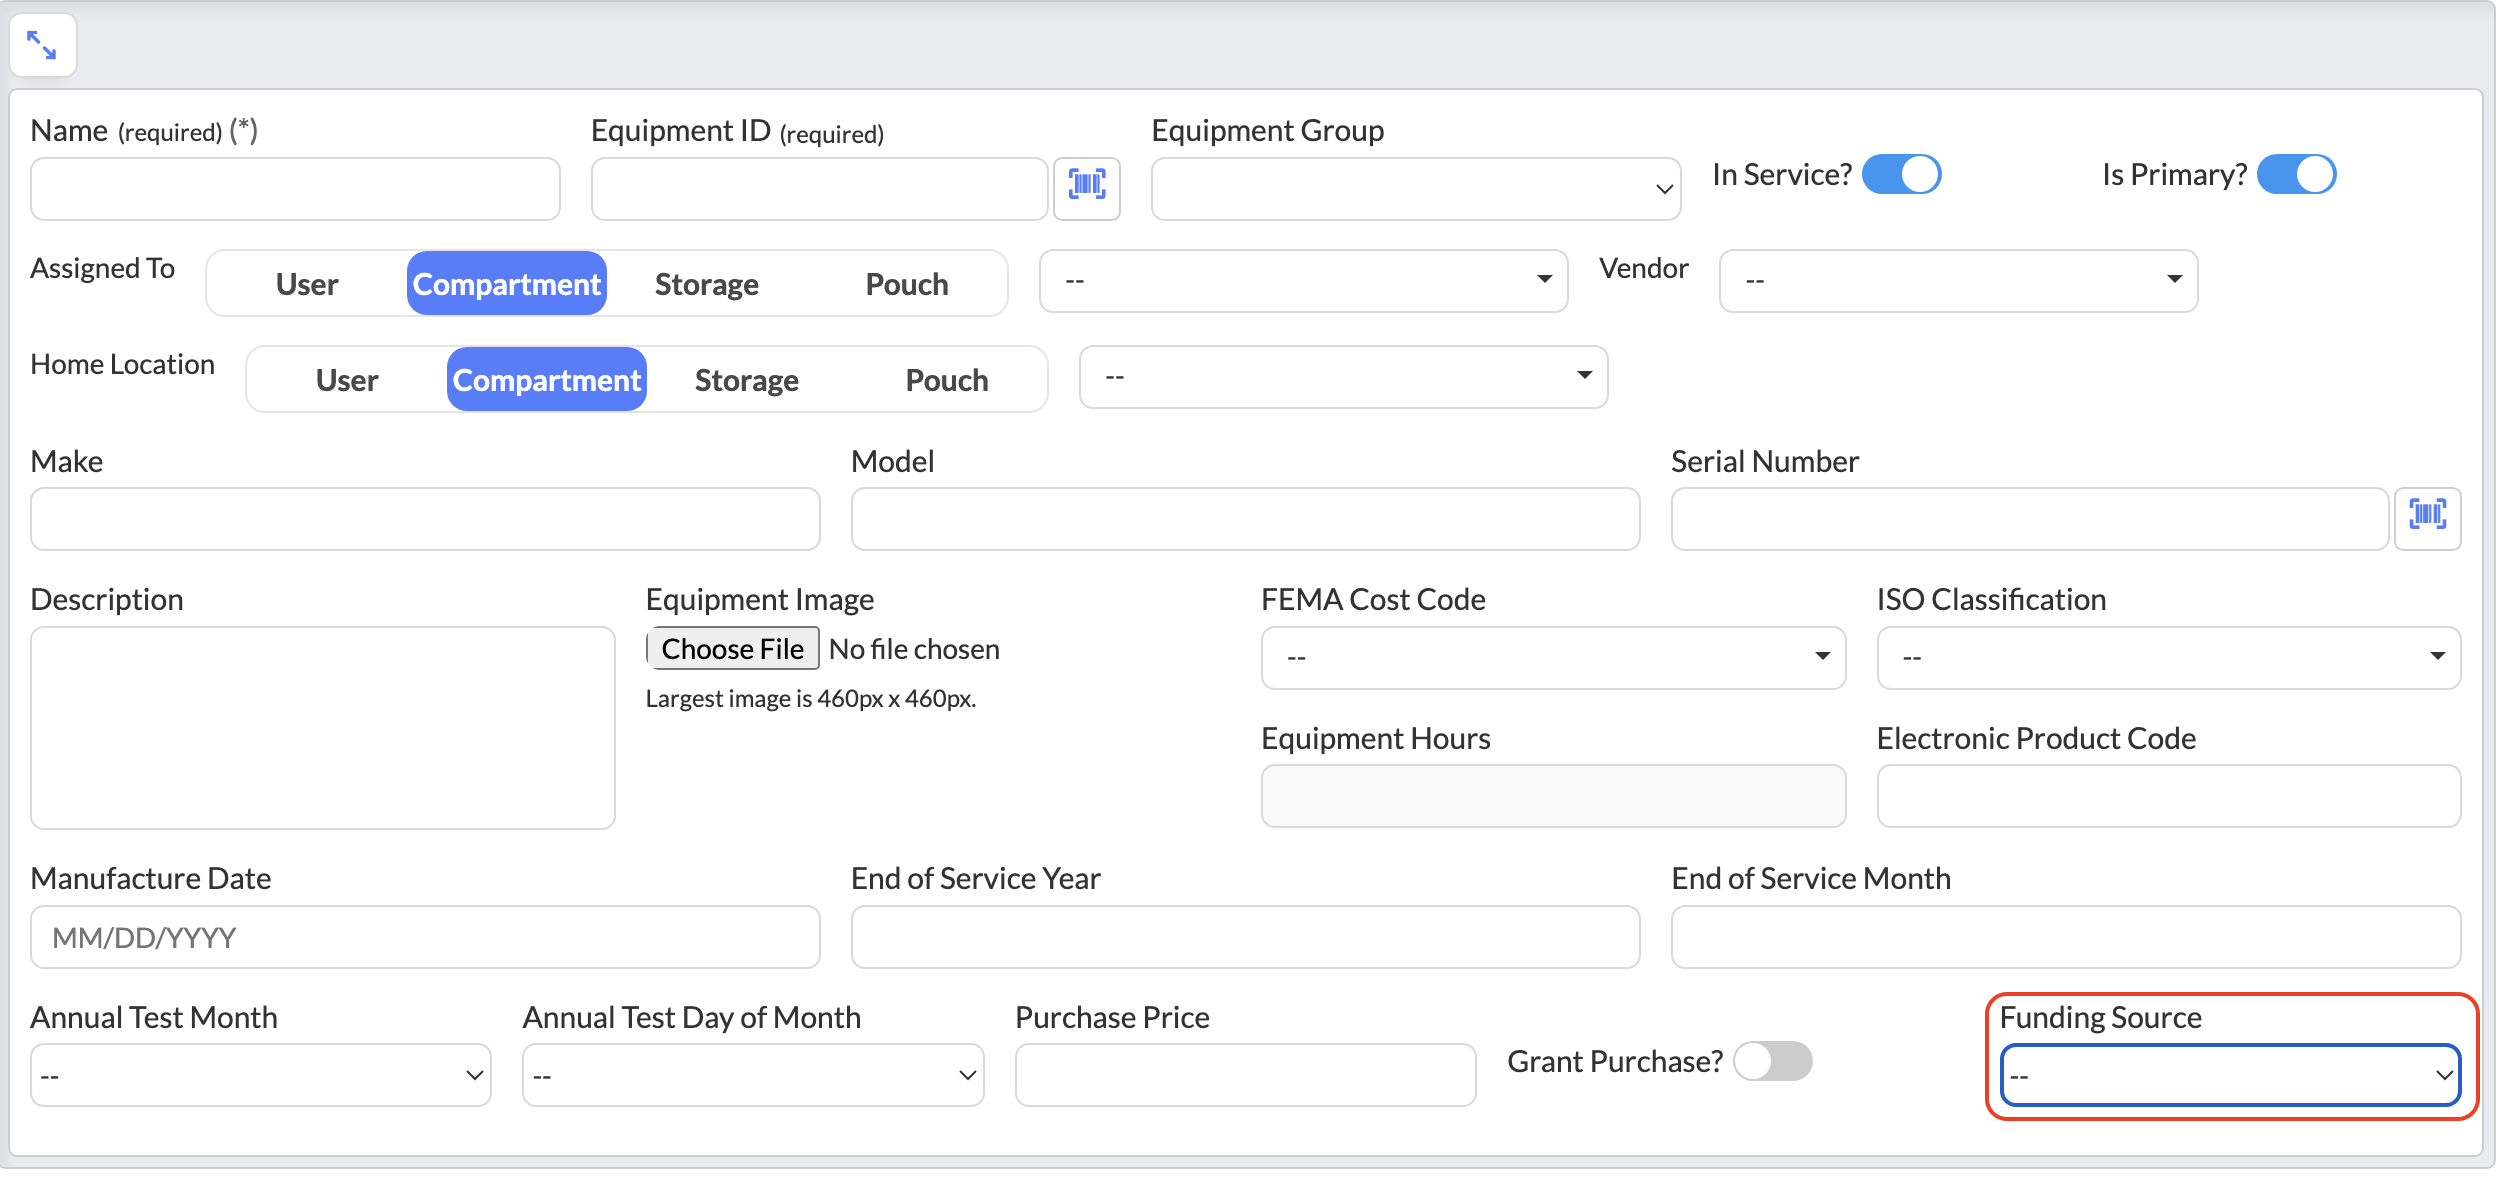Click the Purchase Price field
This screenshot has height=1194, width=2506.
(1245, 1075)
